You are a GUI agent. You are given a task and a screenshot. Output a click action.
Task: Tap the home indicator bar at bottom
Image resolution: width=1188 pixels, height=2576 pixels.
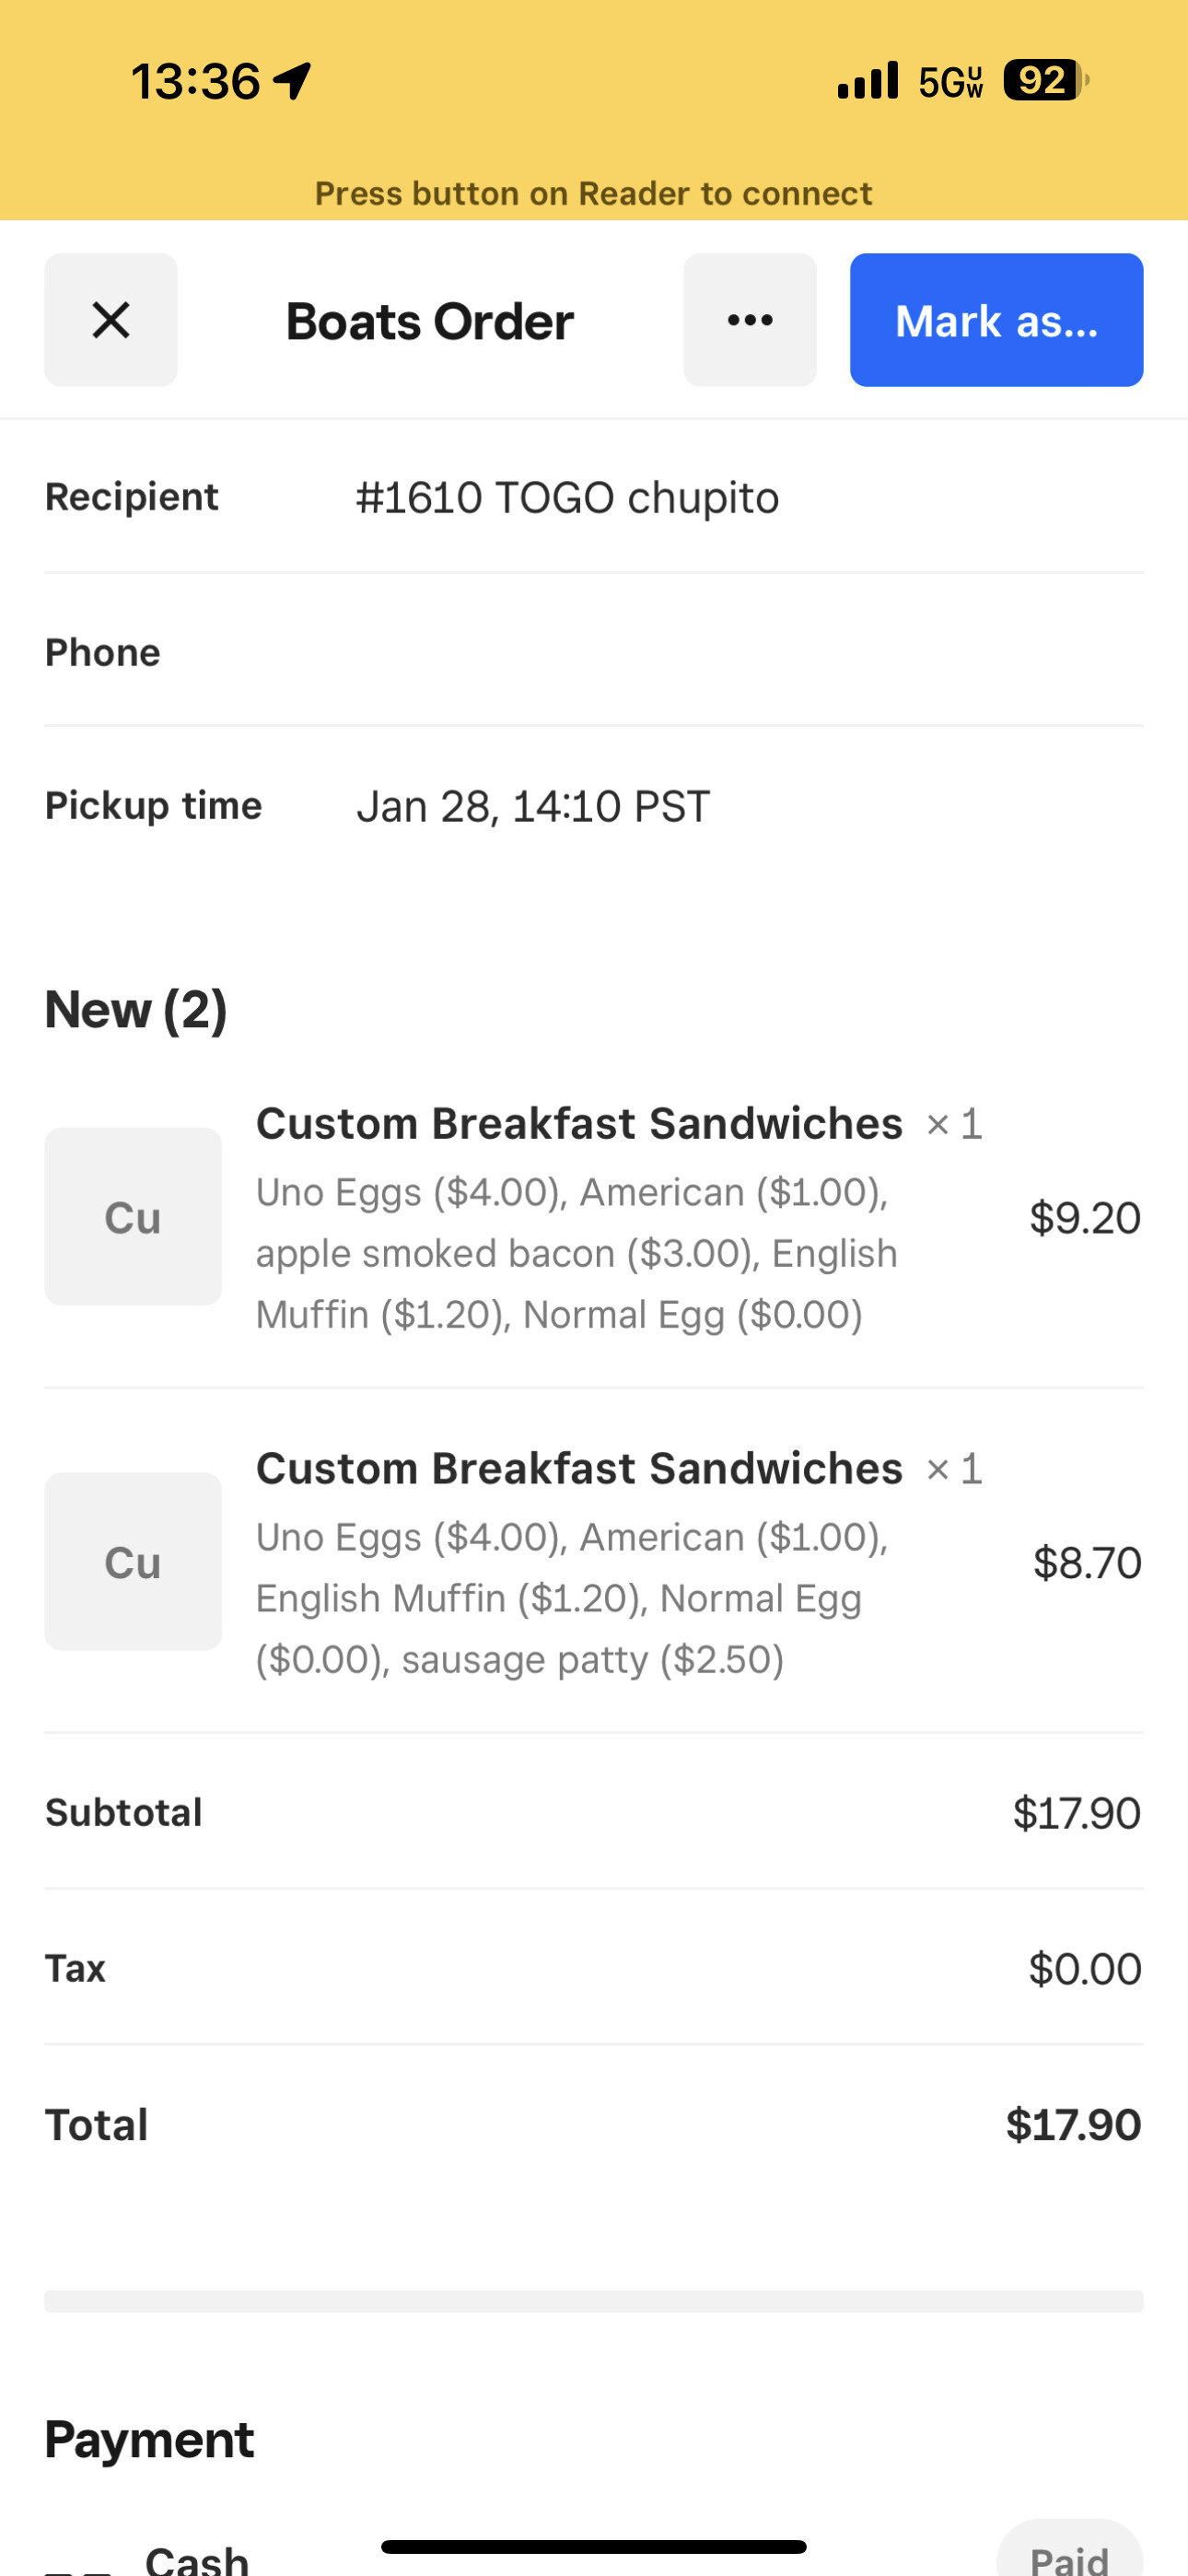coord(594,2546)
